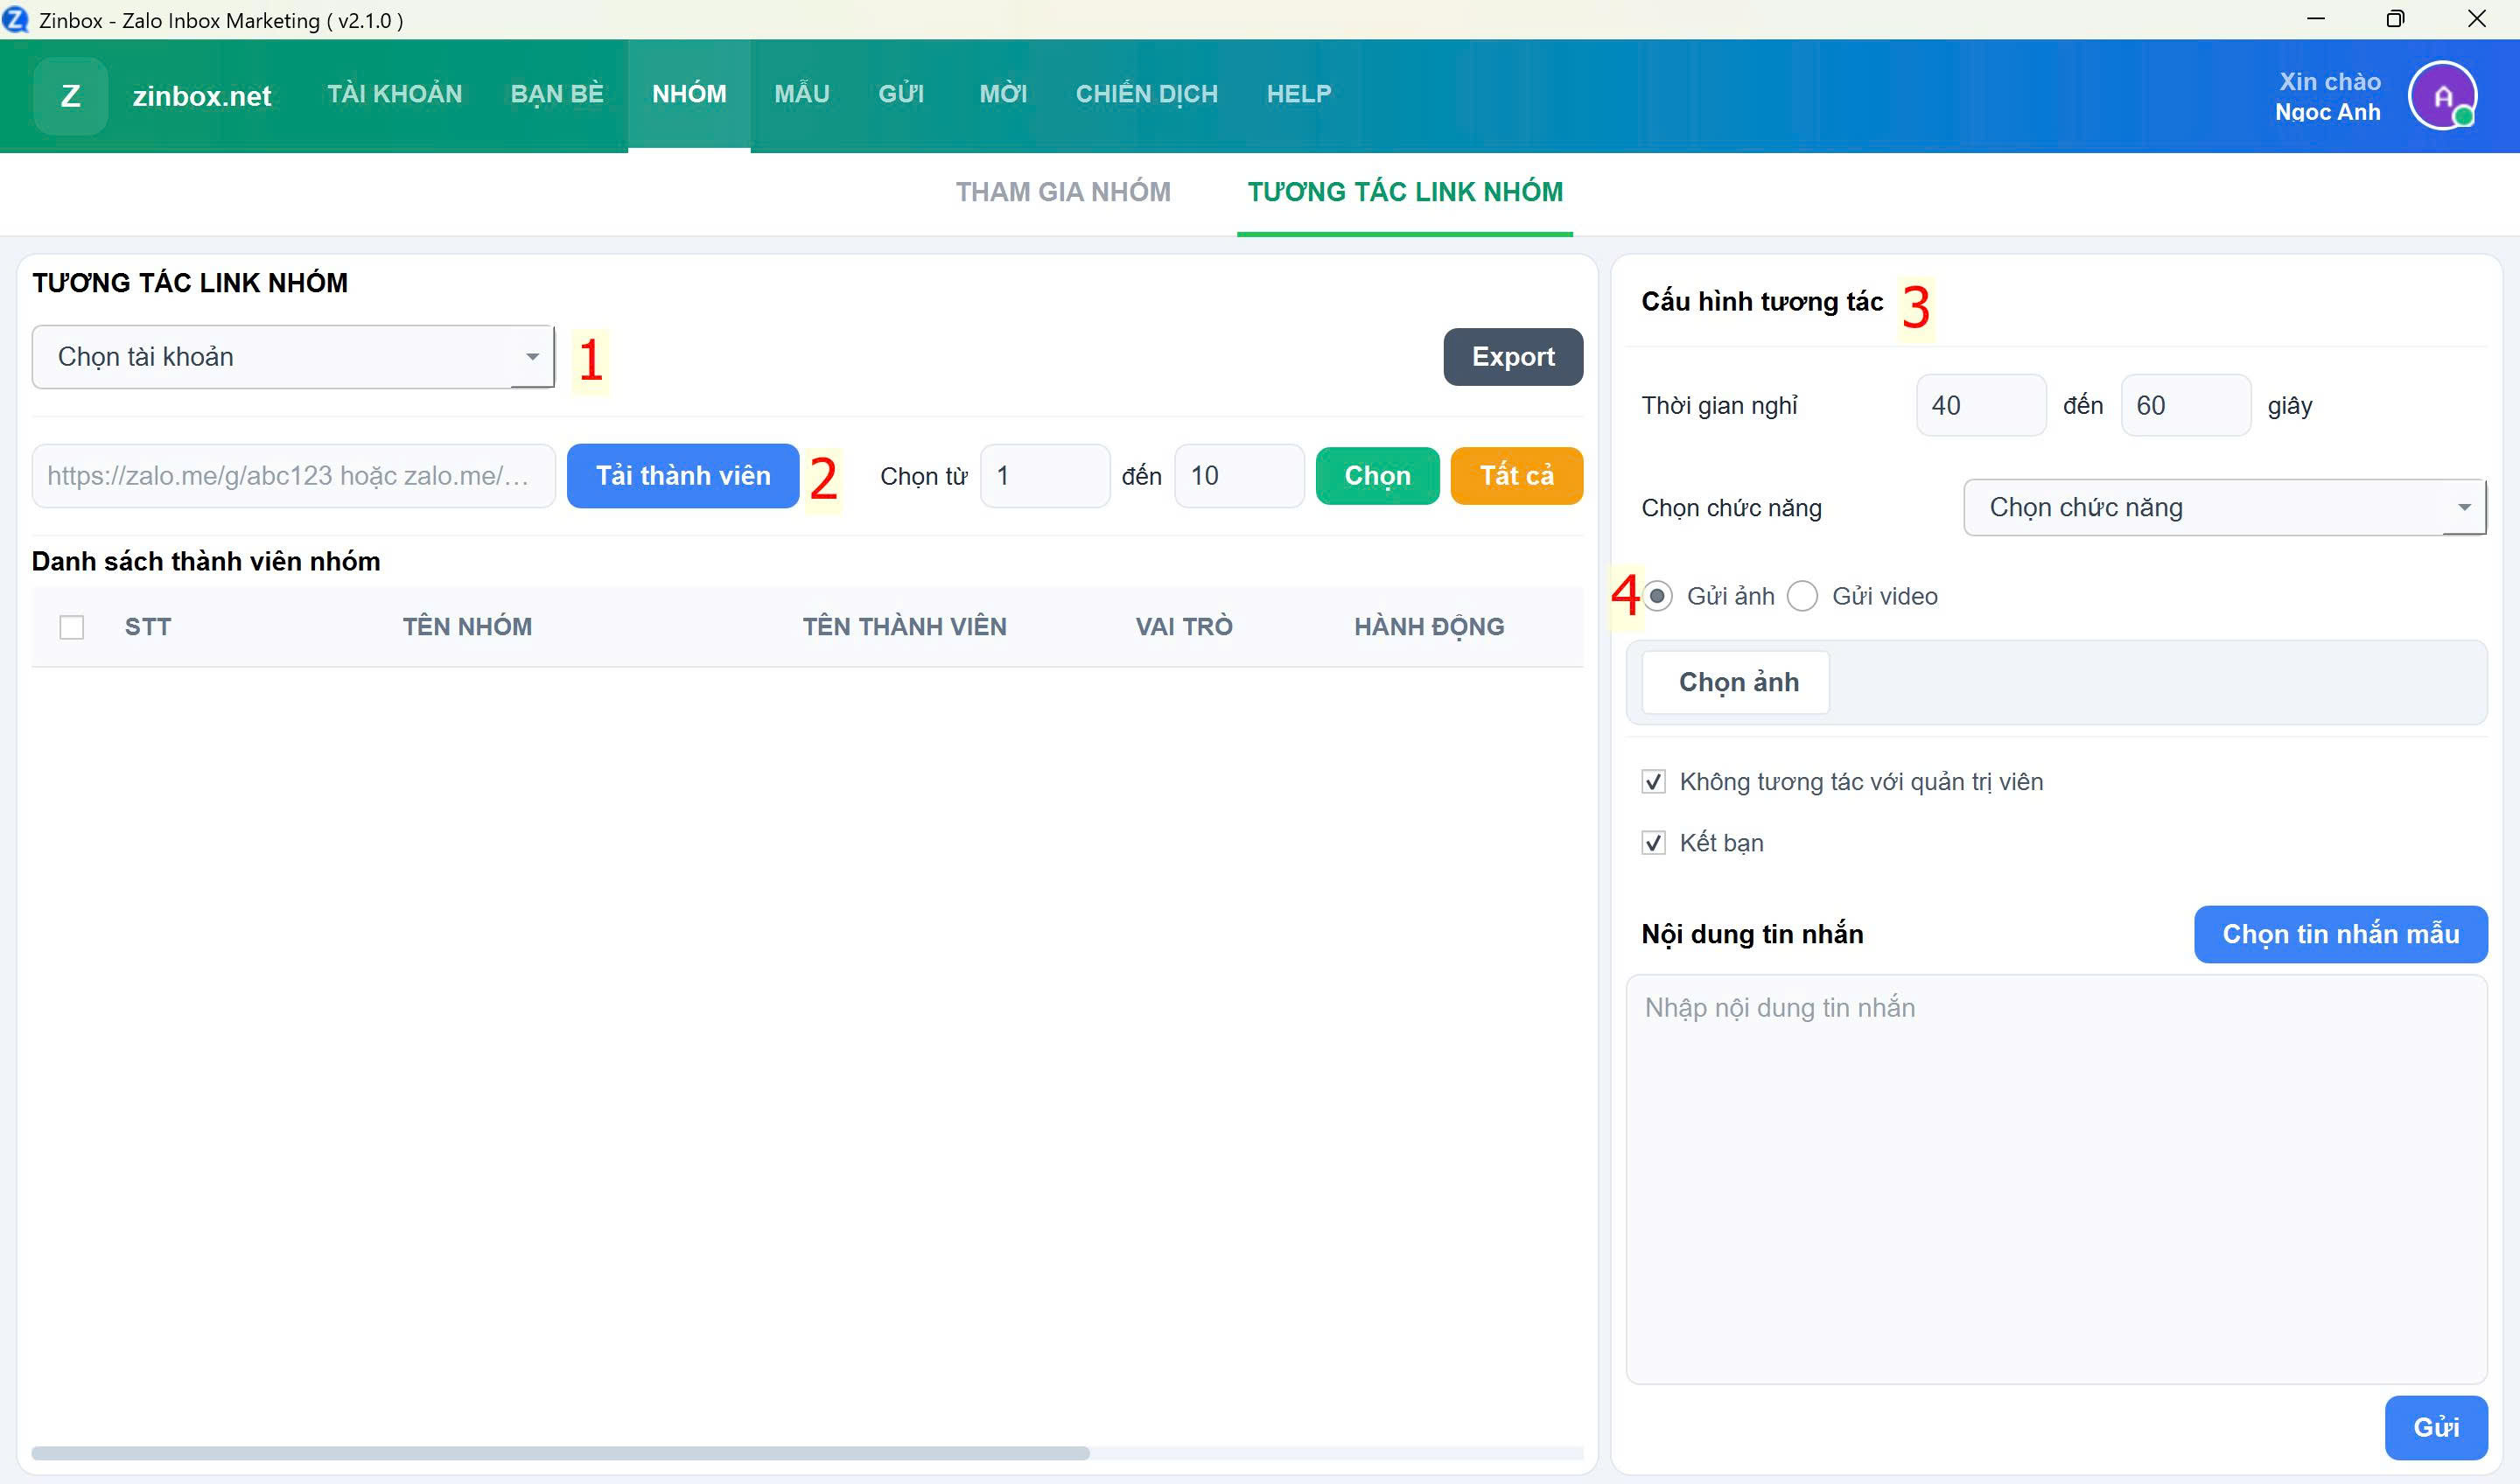The image size is (2520, 1484).
Task: Select the Gửi video radio option
Action: point(1802,596)
